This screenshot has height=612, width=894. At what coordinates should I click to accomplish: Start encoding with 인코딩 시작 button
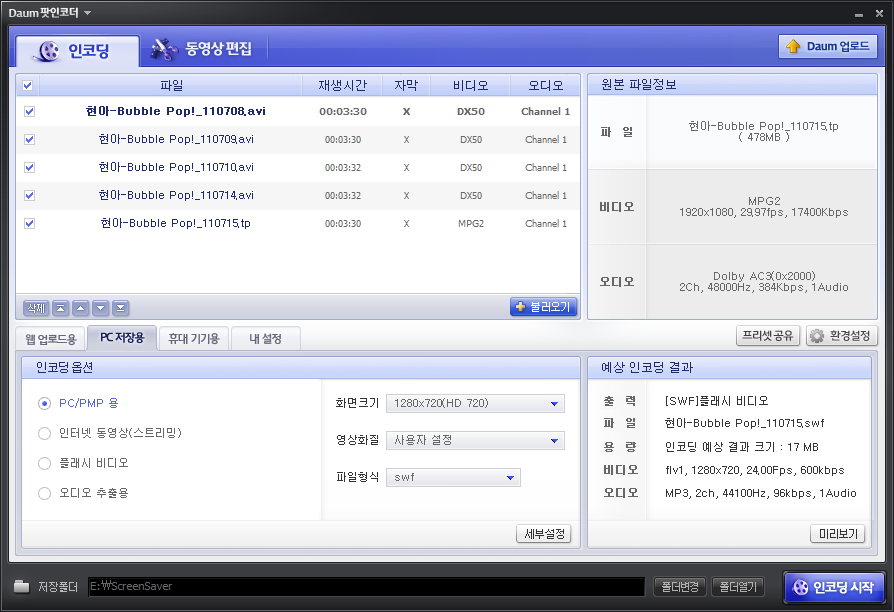coord(834,587)
